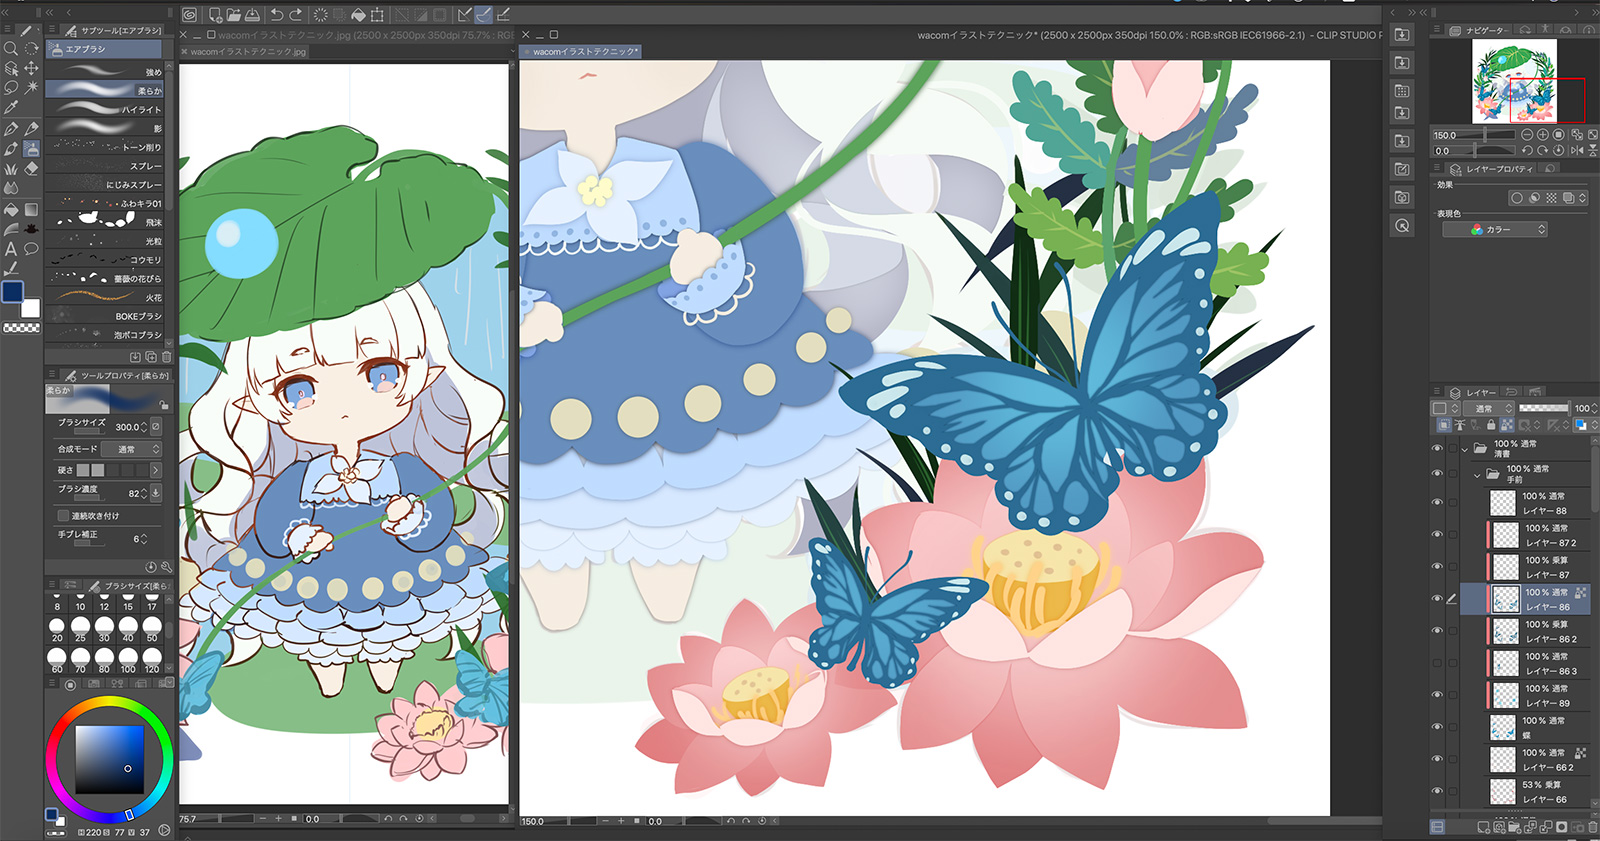Screen dimensions: 1600x841
Task: Open the レイヤープロパティ tab
Action: [1491, 169]
